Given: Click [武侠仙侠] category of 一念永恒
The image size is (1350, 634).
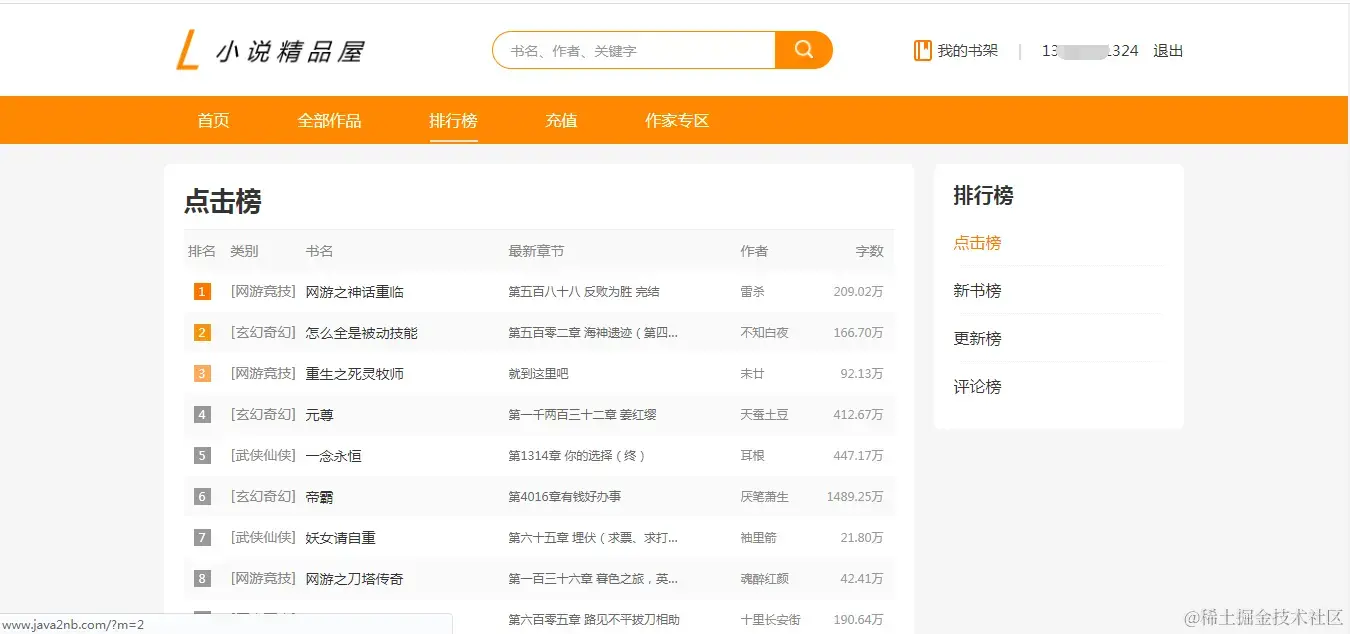Looking at the screenshot, I should point(263,455).
